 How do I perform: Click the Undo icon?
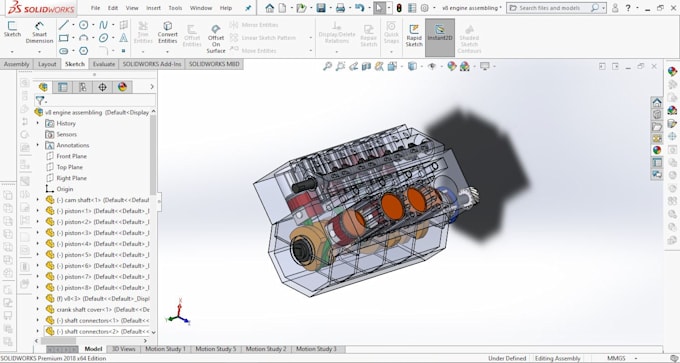[359, 8]
